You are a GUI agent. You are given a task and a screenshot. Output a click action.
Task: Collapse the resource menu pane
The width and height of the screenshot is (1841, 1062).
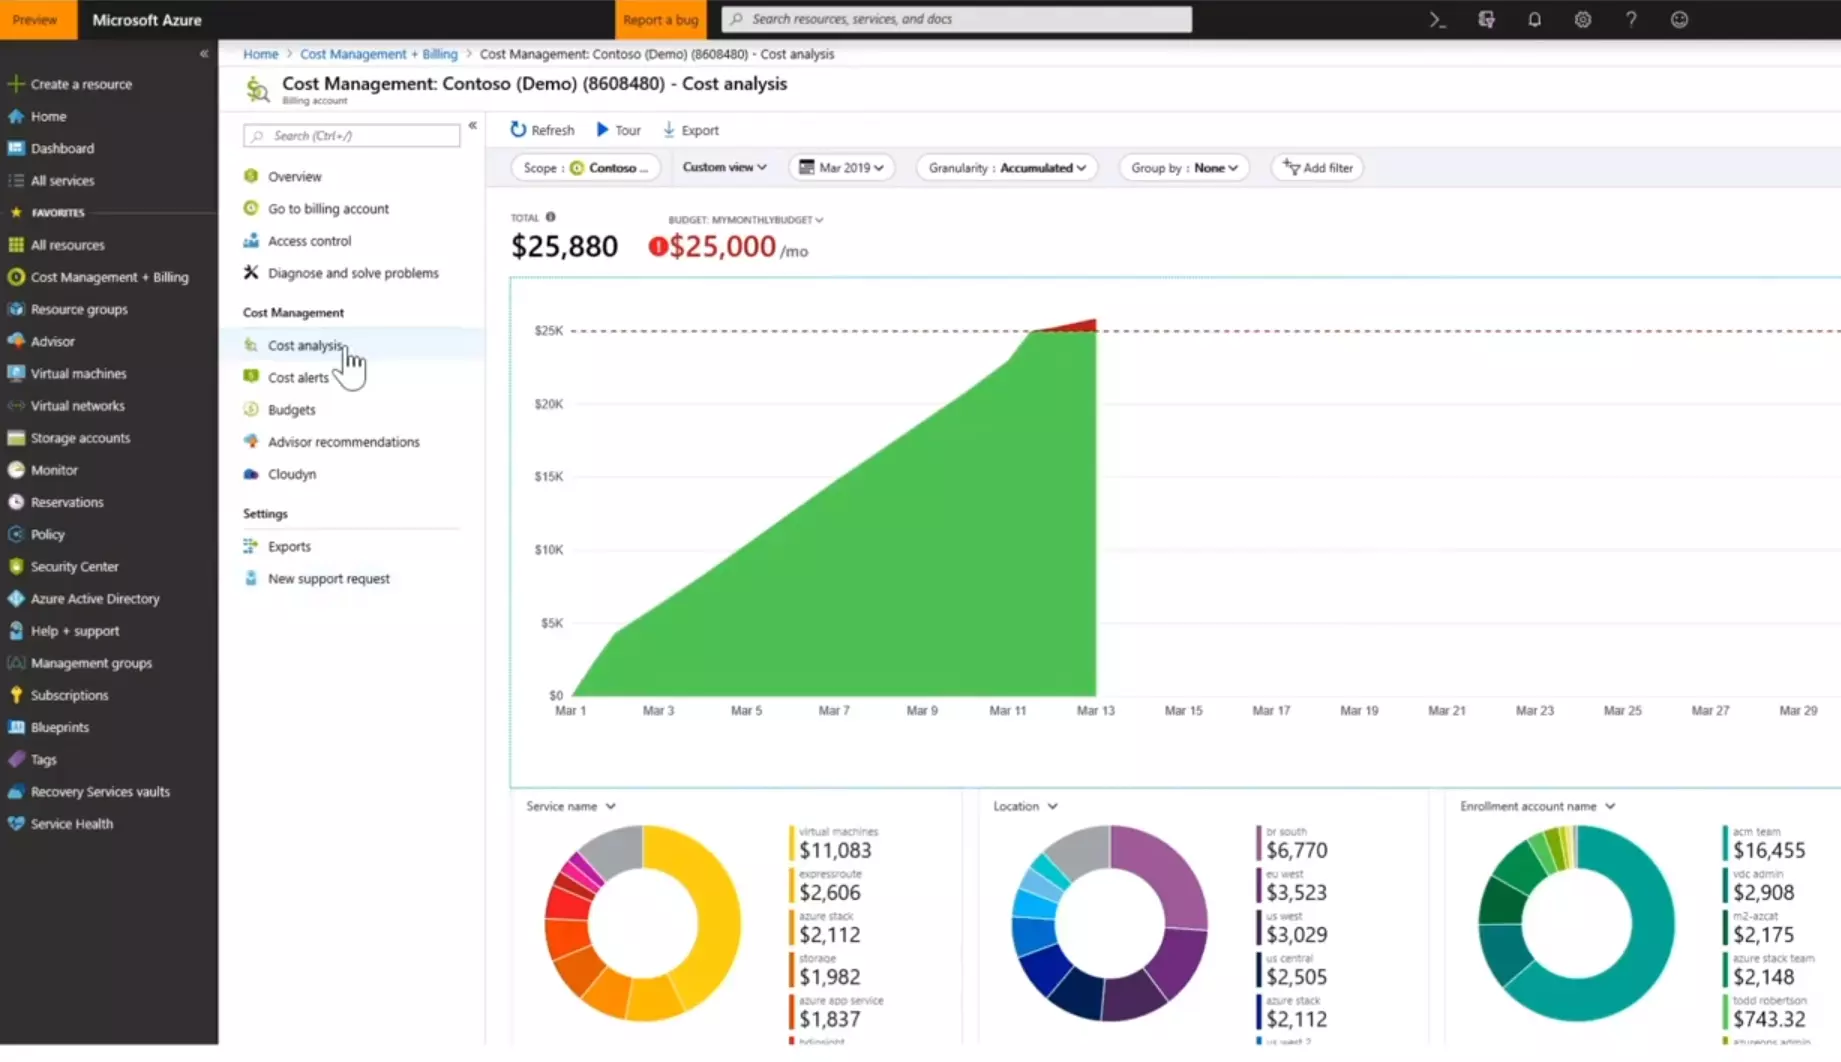tap(472, 126)
